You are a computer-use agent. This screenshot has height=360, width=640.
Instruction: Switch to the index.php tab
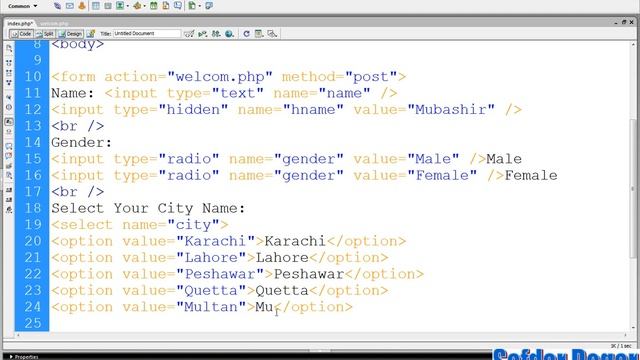20,24
